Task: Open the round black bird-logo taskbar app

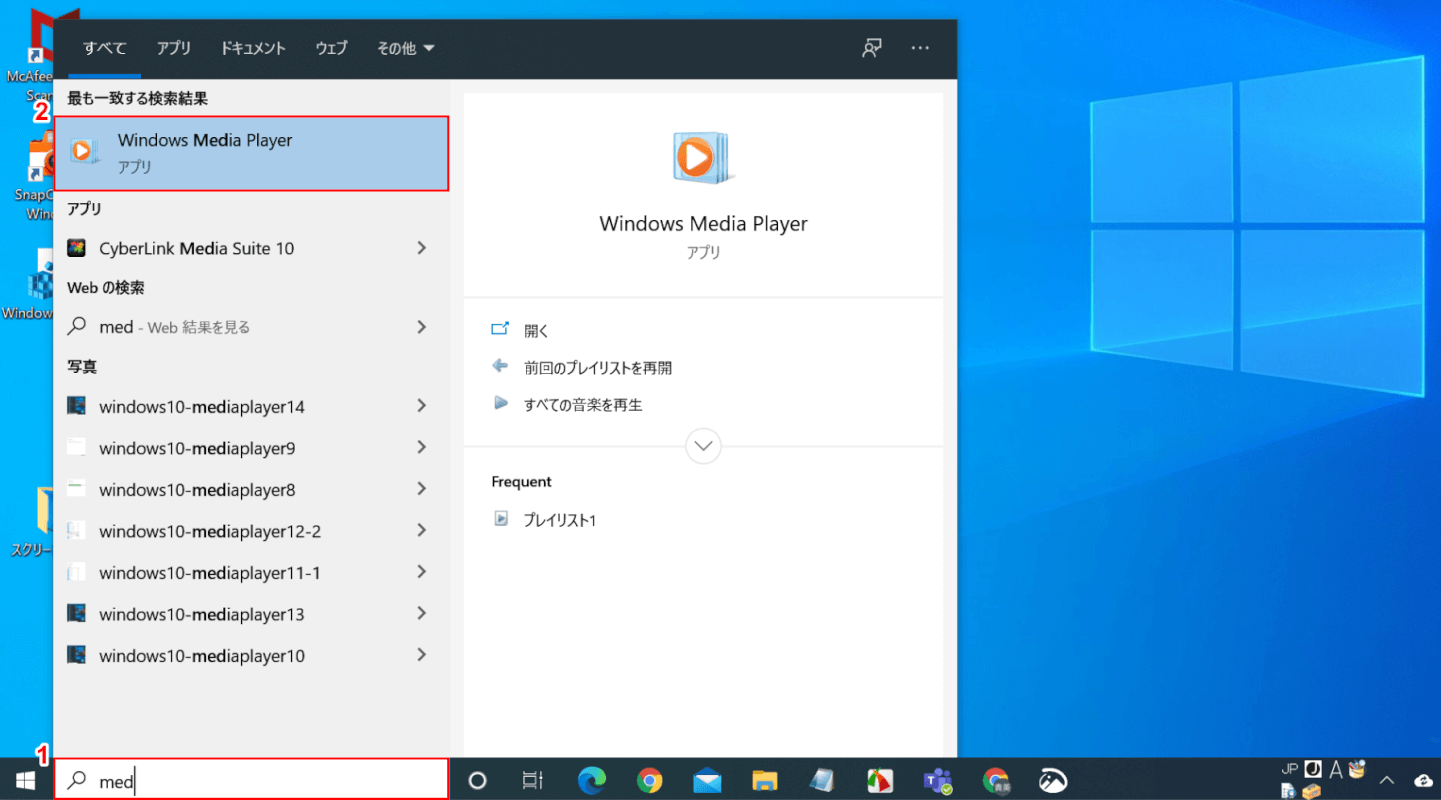Action: [1053, 781]
